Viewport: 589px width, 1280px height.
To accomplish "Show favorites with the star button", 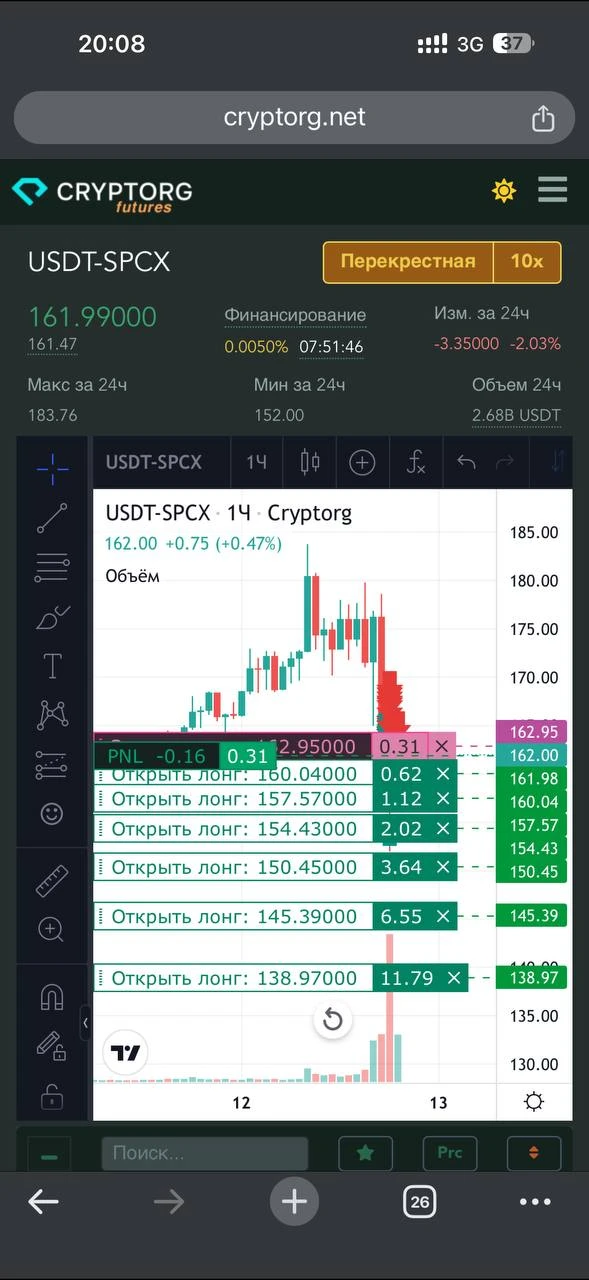I will pyautogui.click(x=365, y=1153).
